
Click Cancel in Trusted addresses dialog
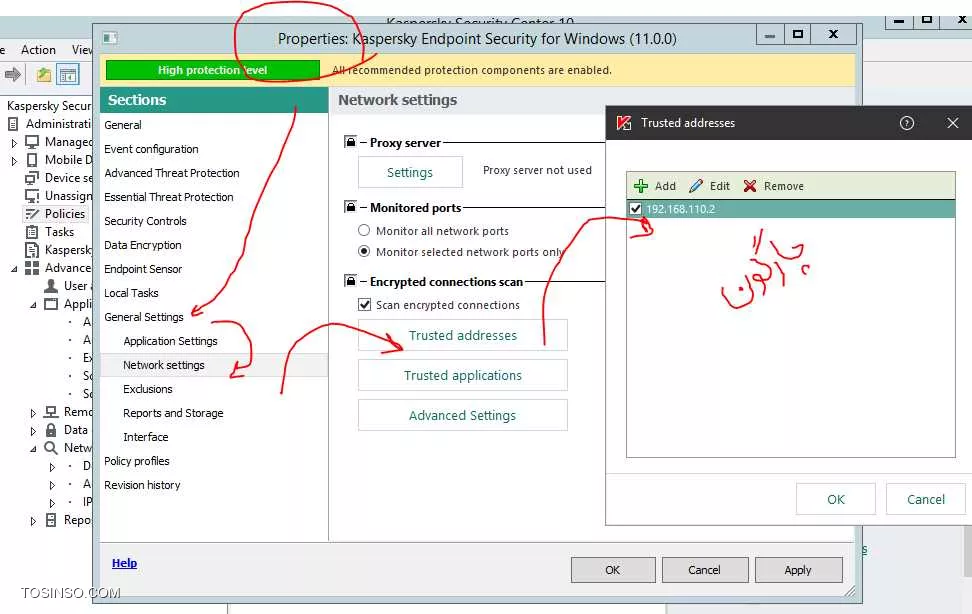coord(926,499)
